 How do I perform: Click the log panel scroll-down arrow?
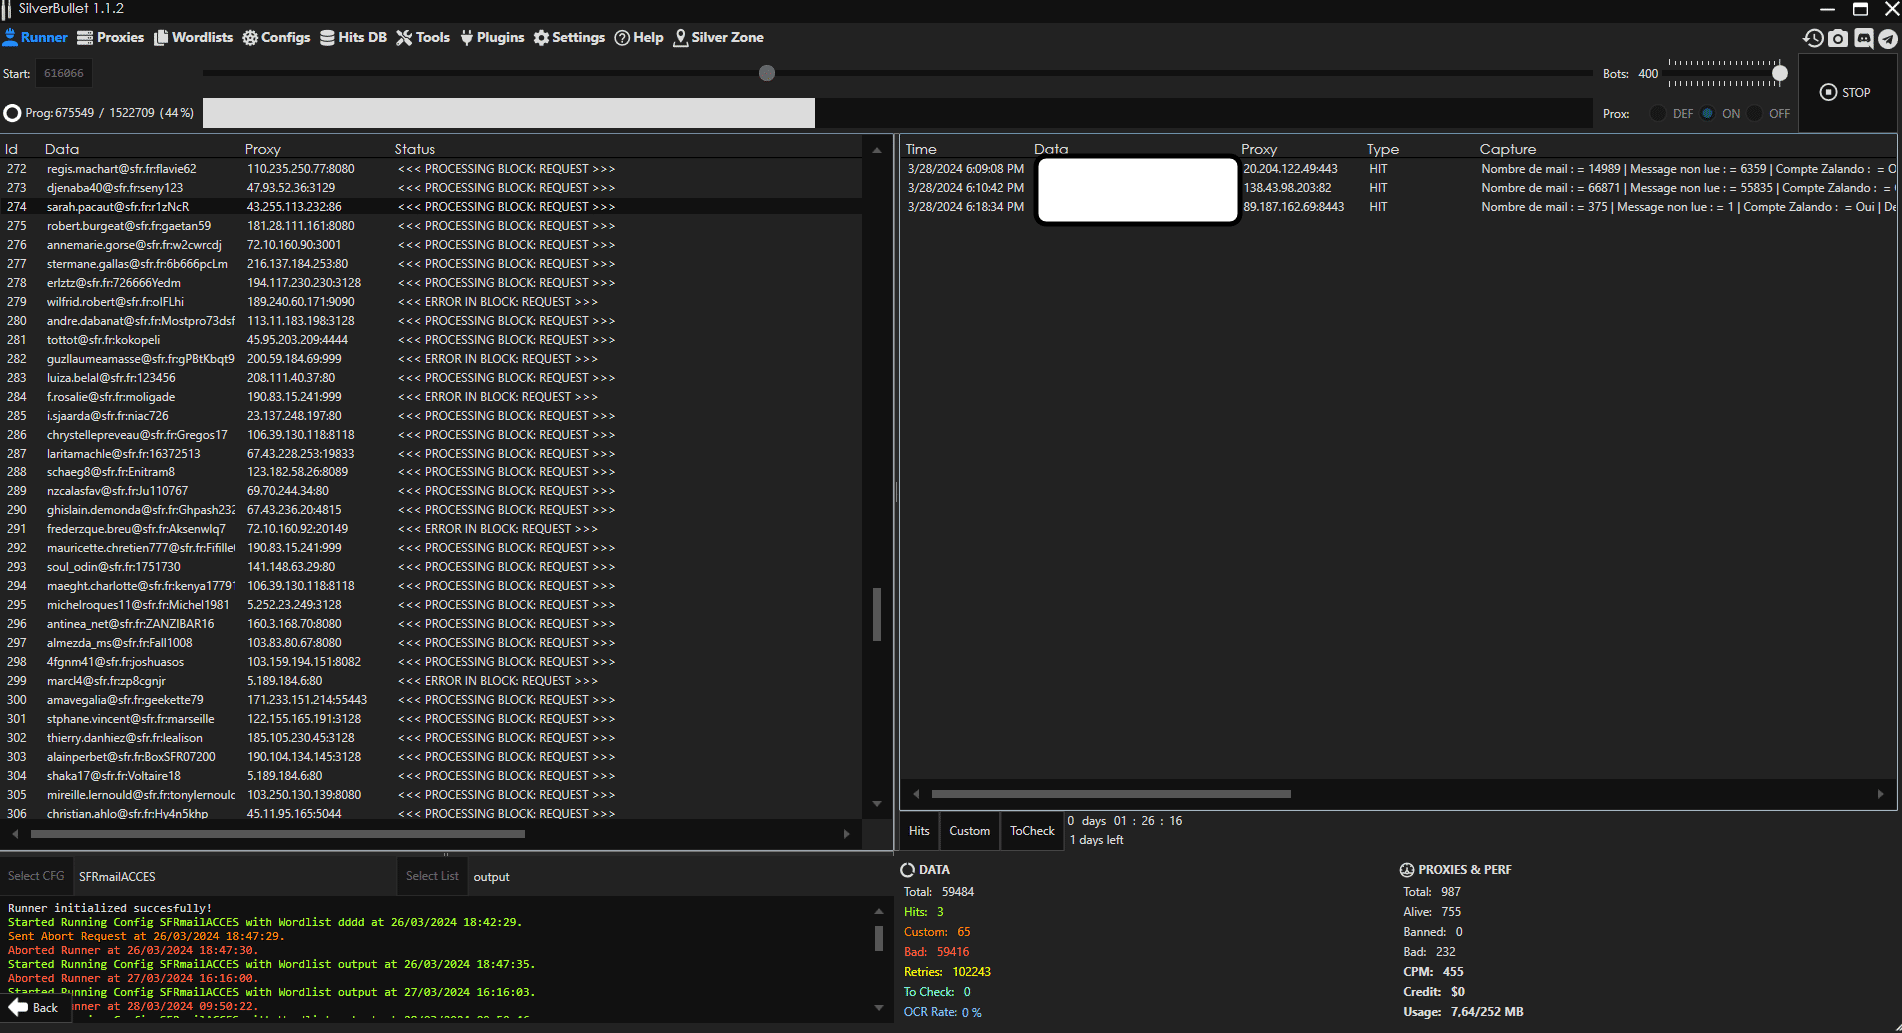(879, 1007)
